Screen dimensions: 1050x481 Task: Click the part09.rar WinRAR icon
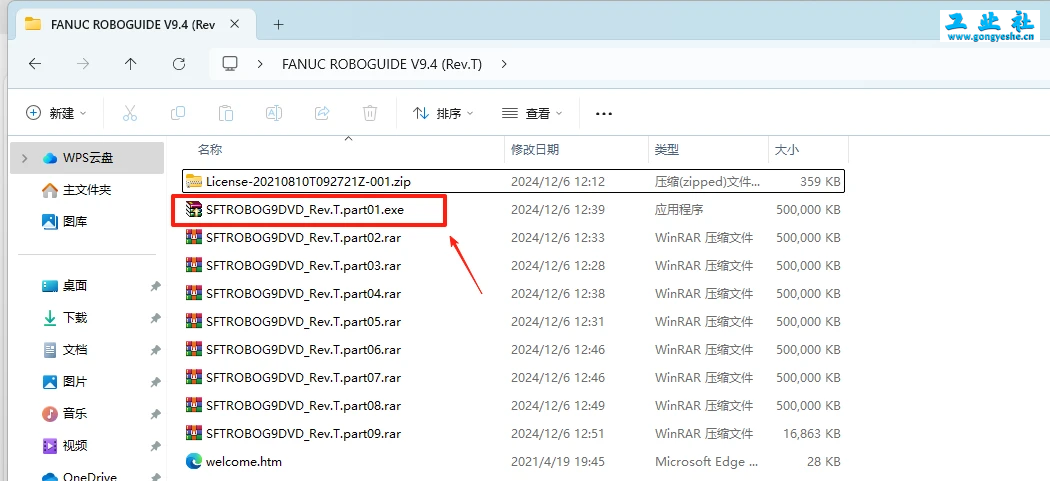194,433
